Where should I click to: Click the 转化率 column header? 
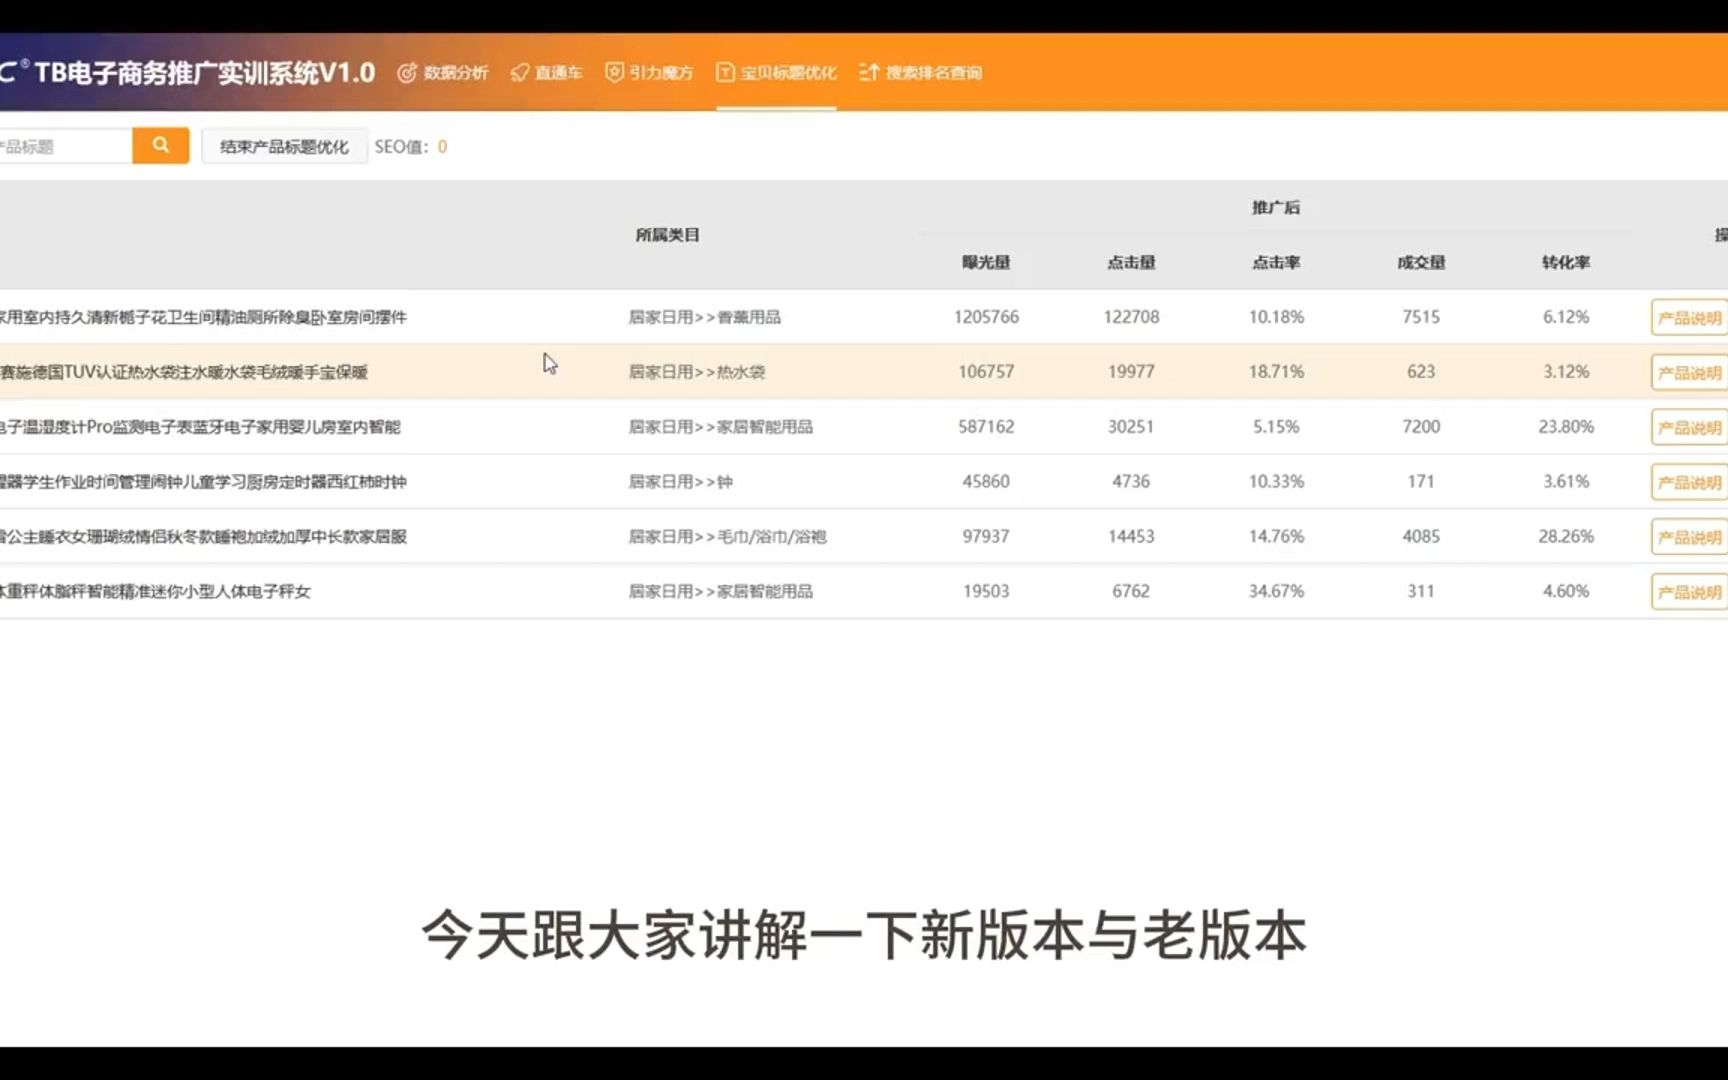click(1566, 262)
